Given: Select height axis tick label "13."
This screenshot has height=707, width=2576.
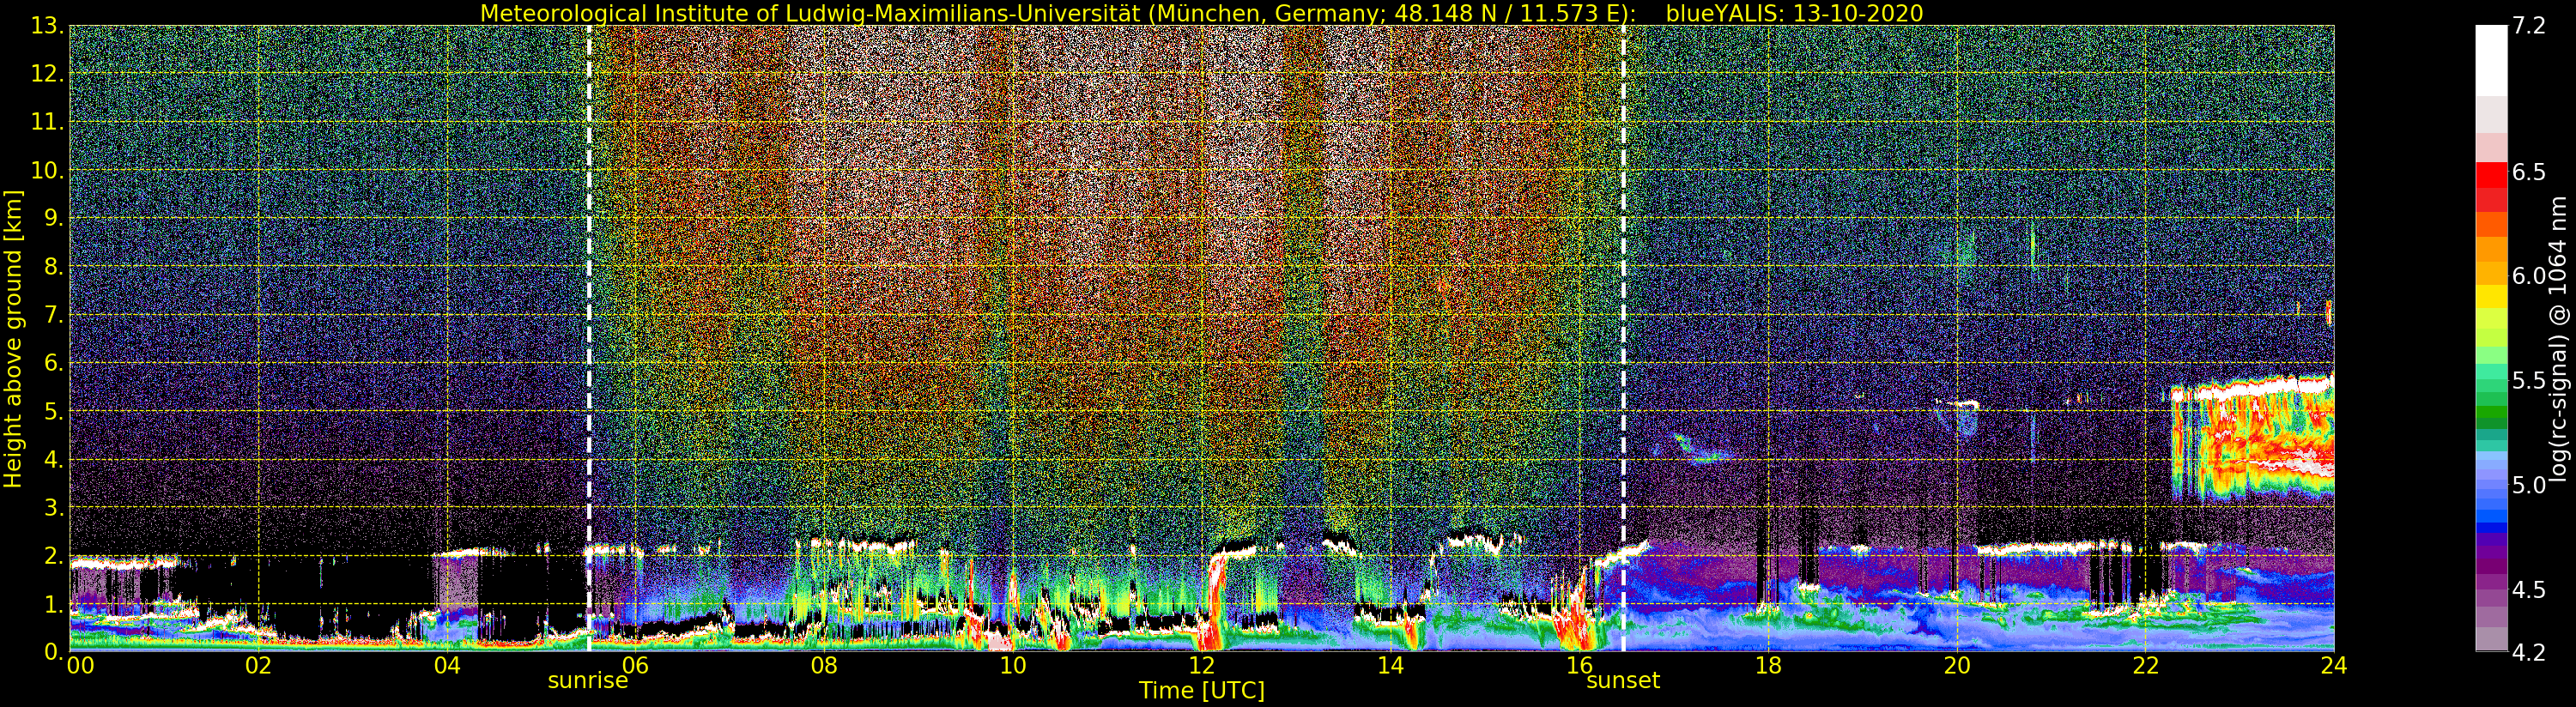Looking at the screenshot, I should pyautogui.click(x=47, y=26).
